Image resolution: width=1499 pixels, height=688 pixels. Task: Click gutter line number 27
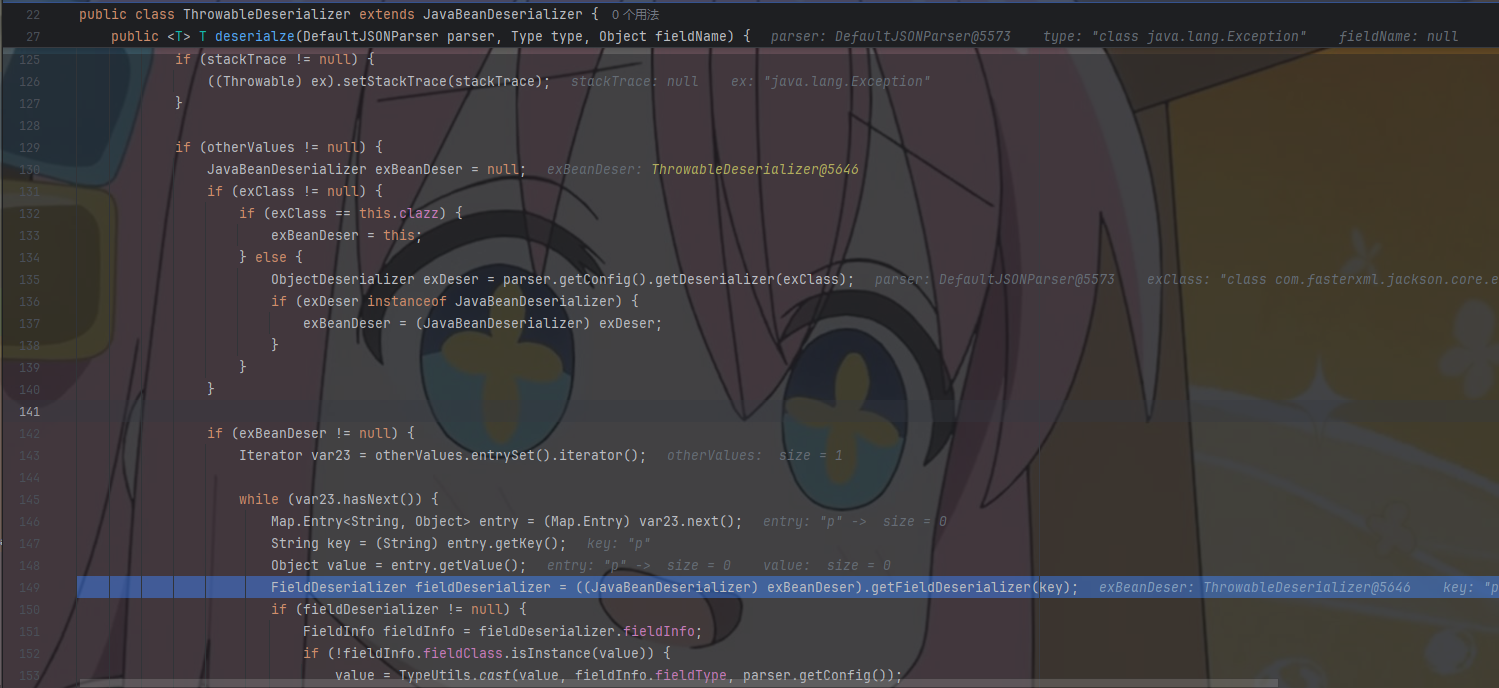[32, 37]
